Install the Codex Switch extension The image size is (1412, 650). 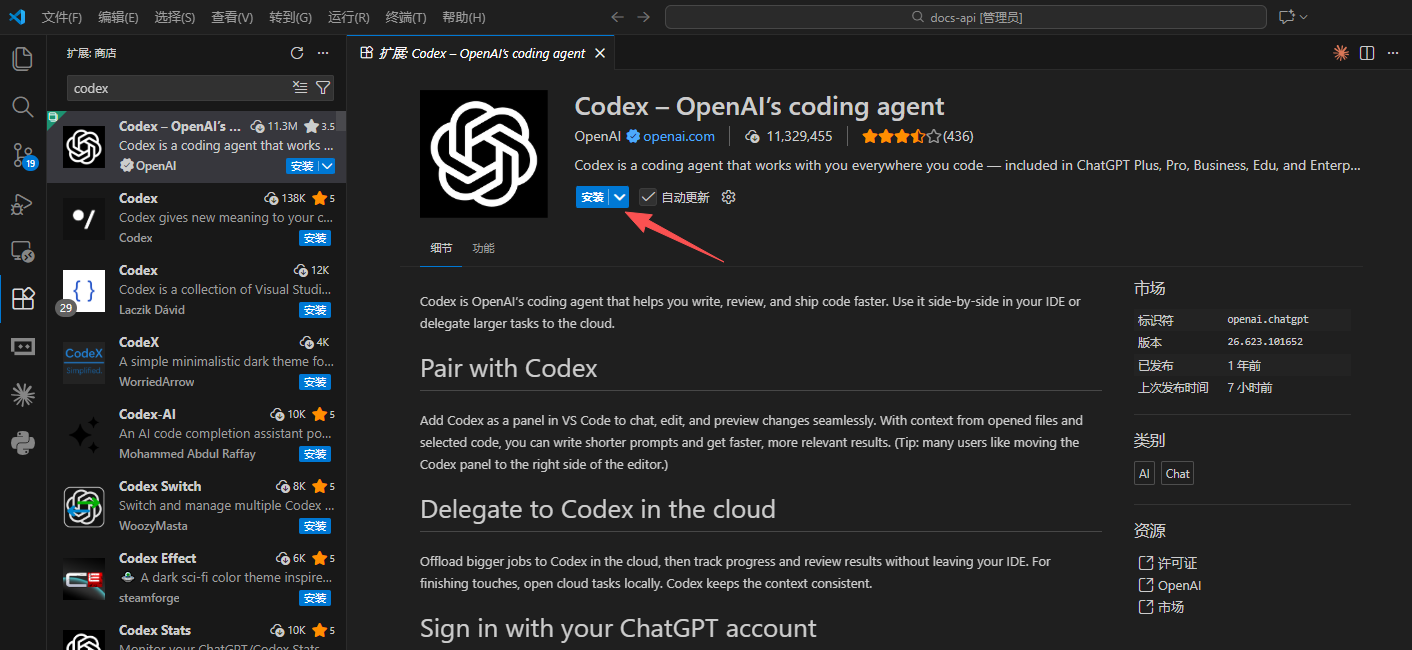[315, 526]
